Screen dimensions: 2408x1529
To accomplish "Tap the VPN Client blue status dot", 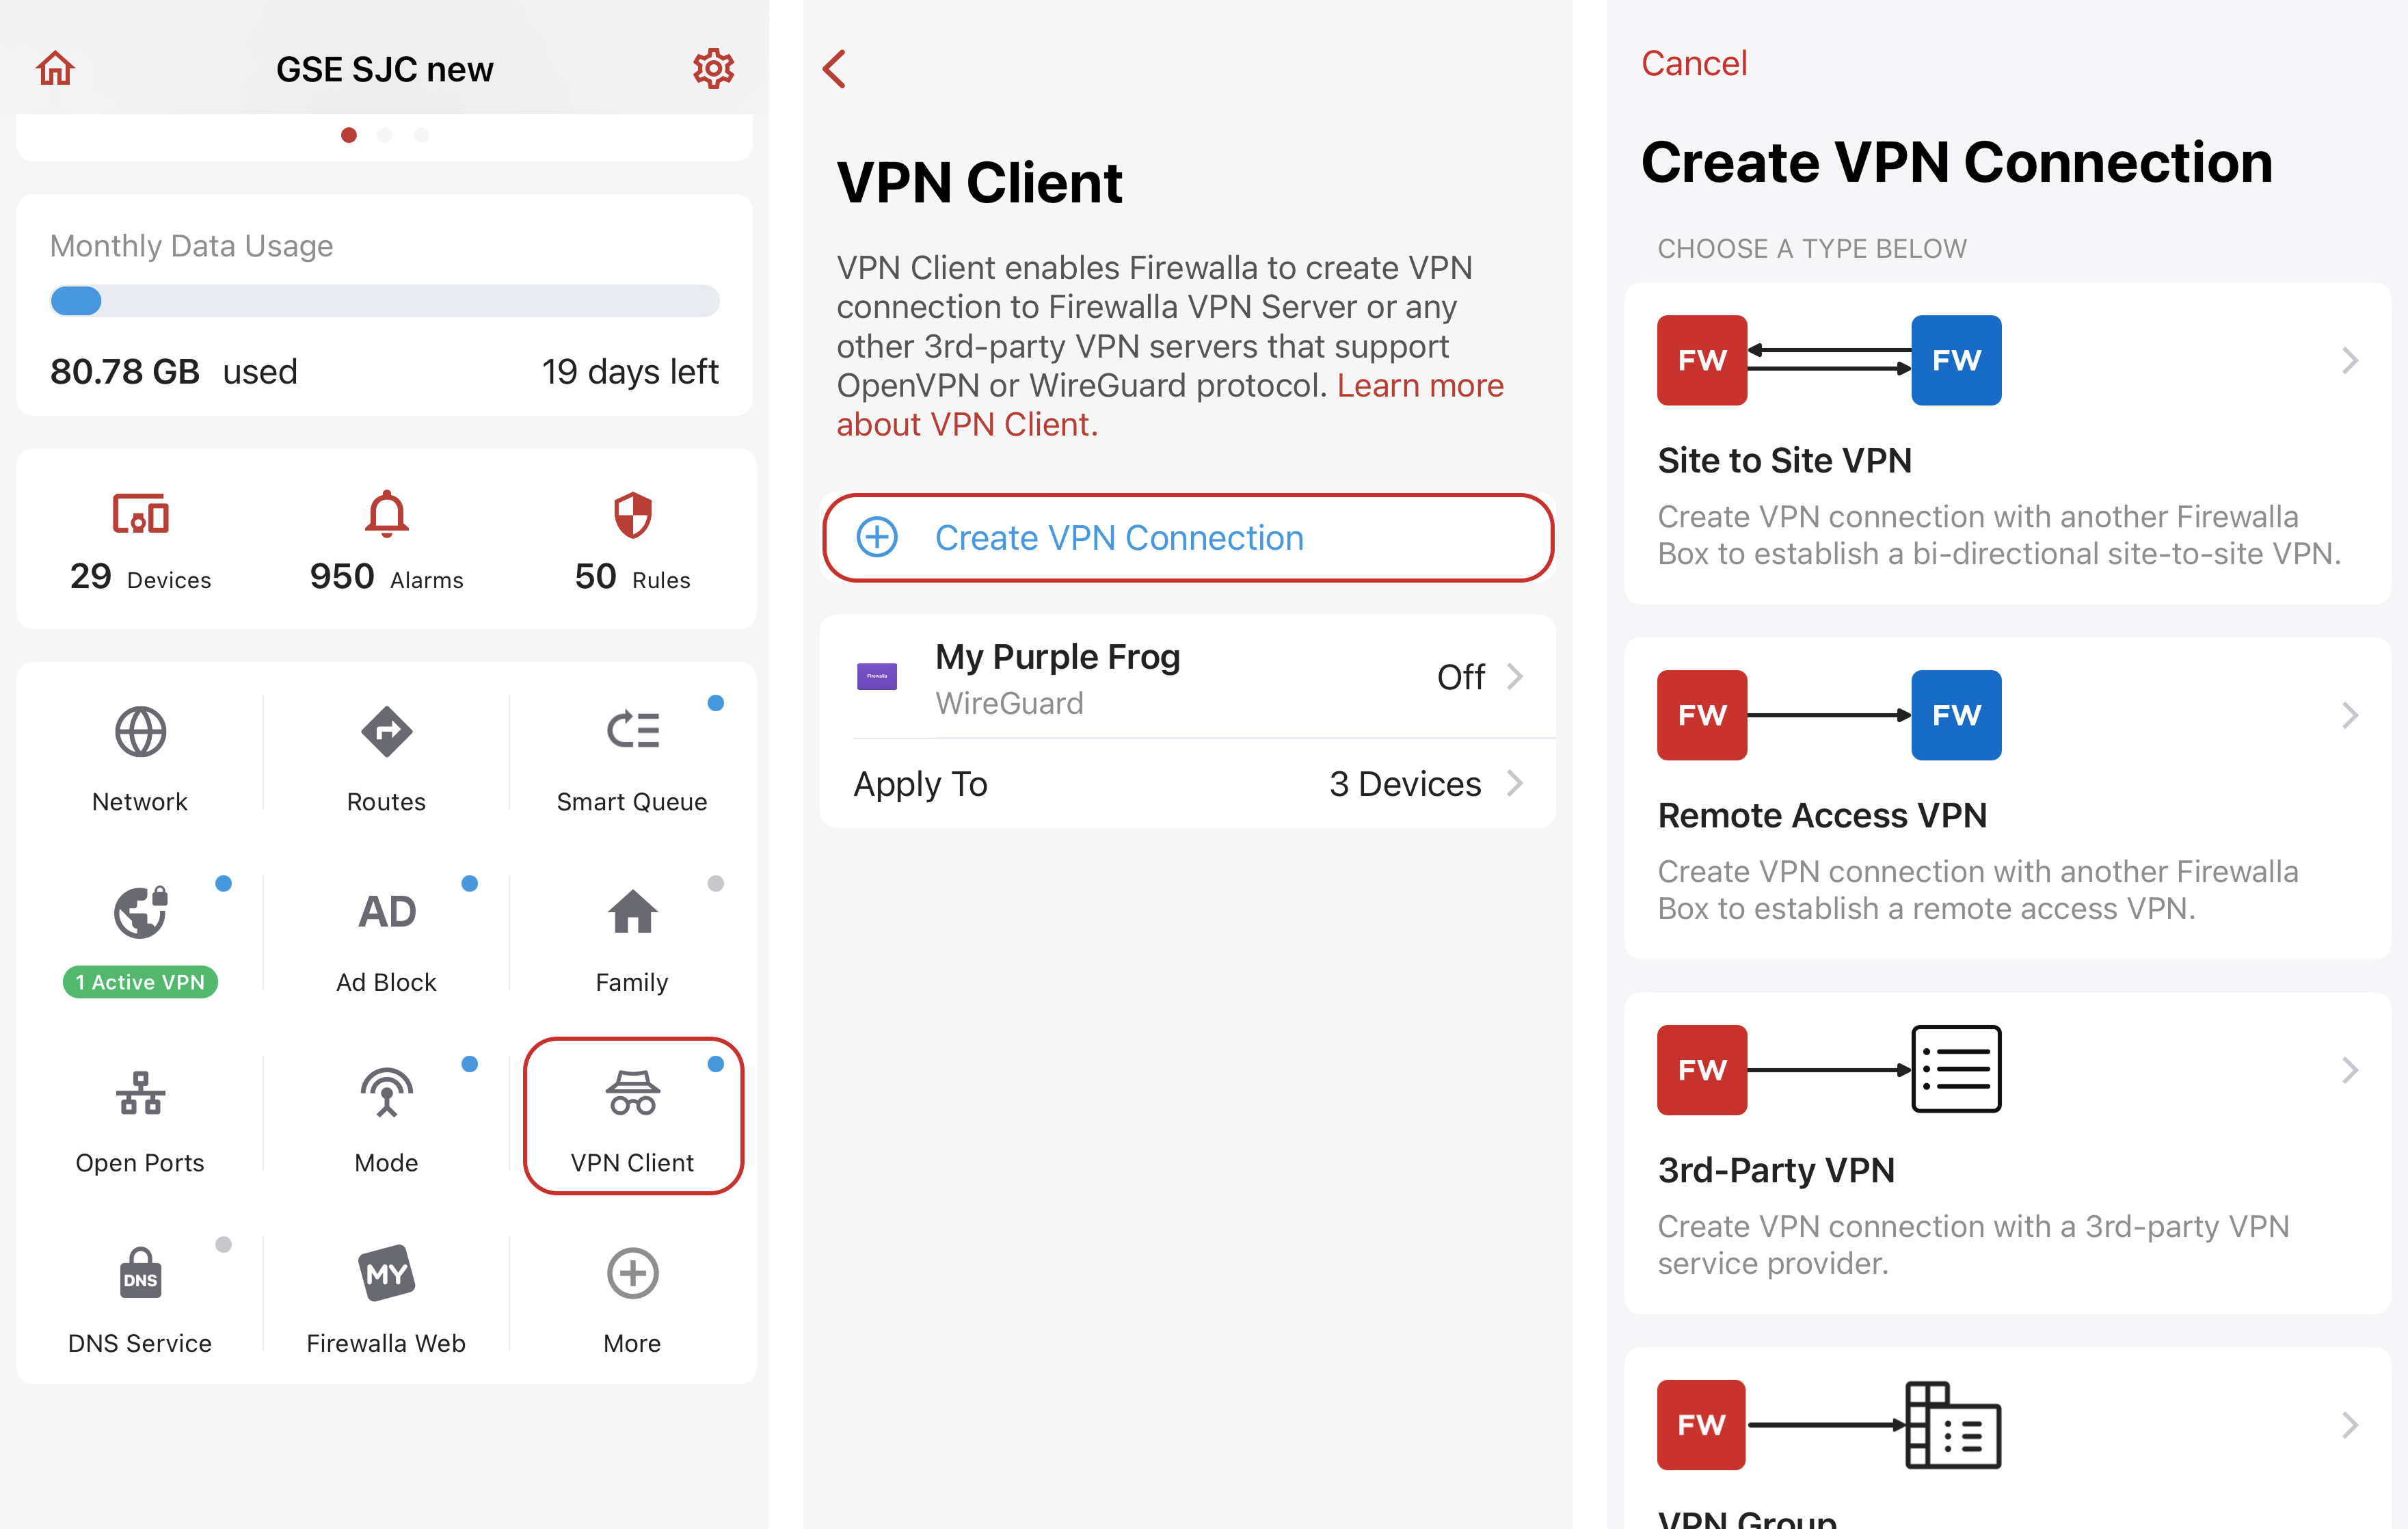I will pos(716,1064).
